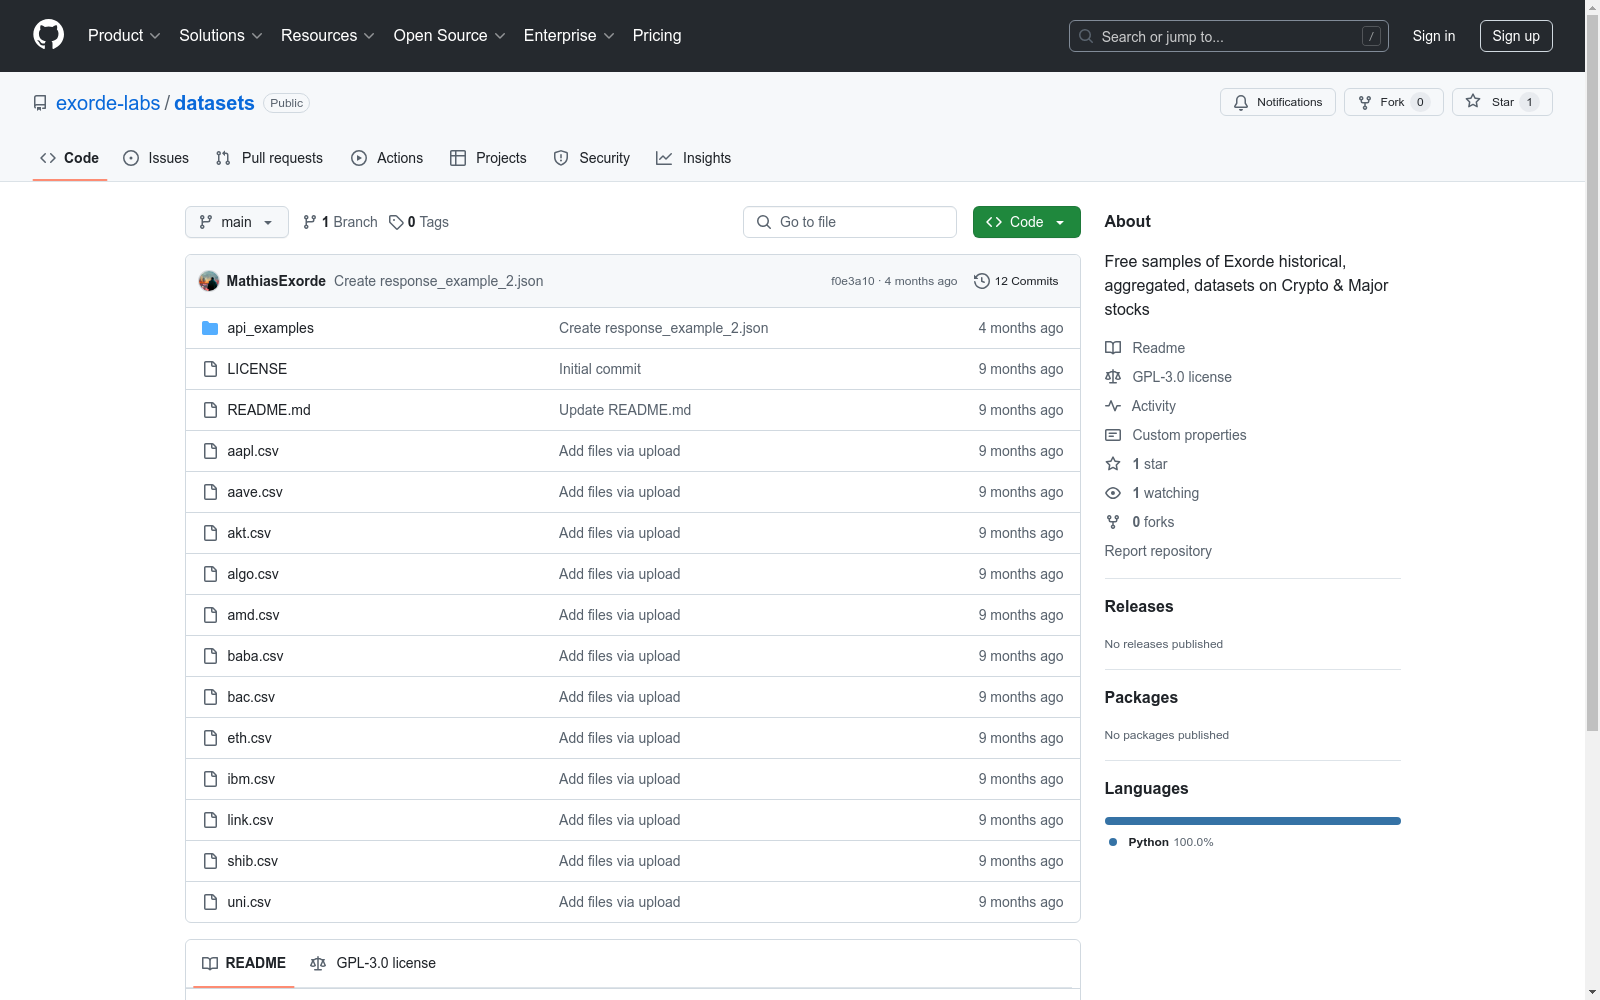Click the 'Go to file' search box
Screen dimensions: 1600x1000
tap(850, 222)
